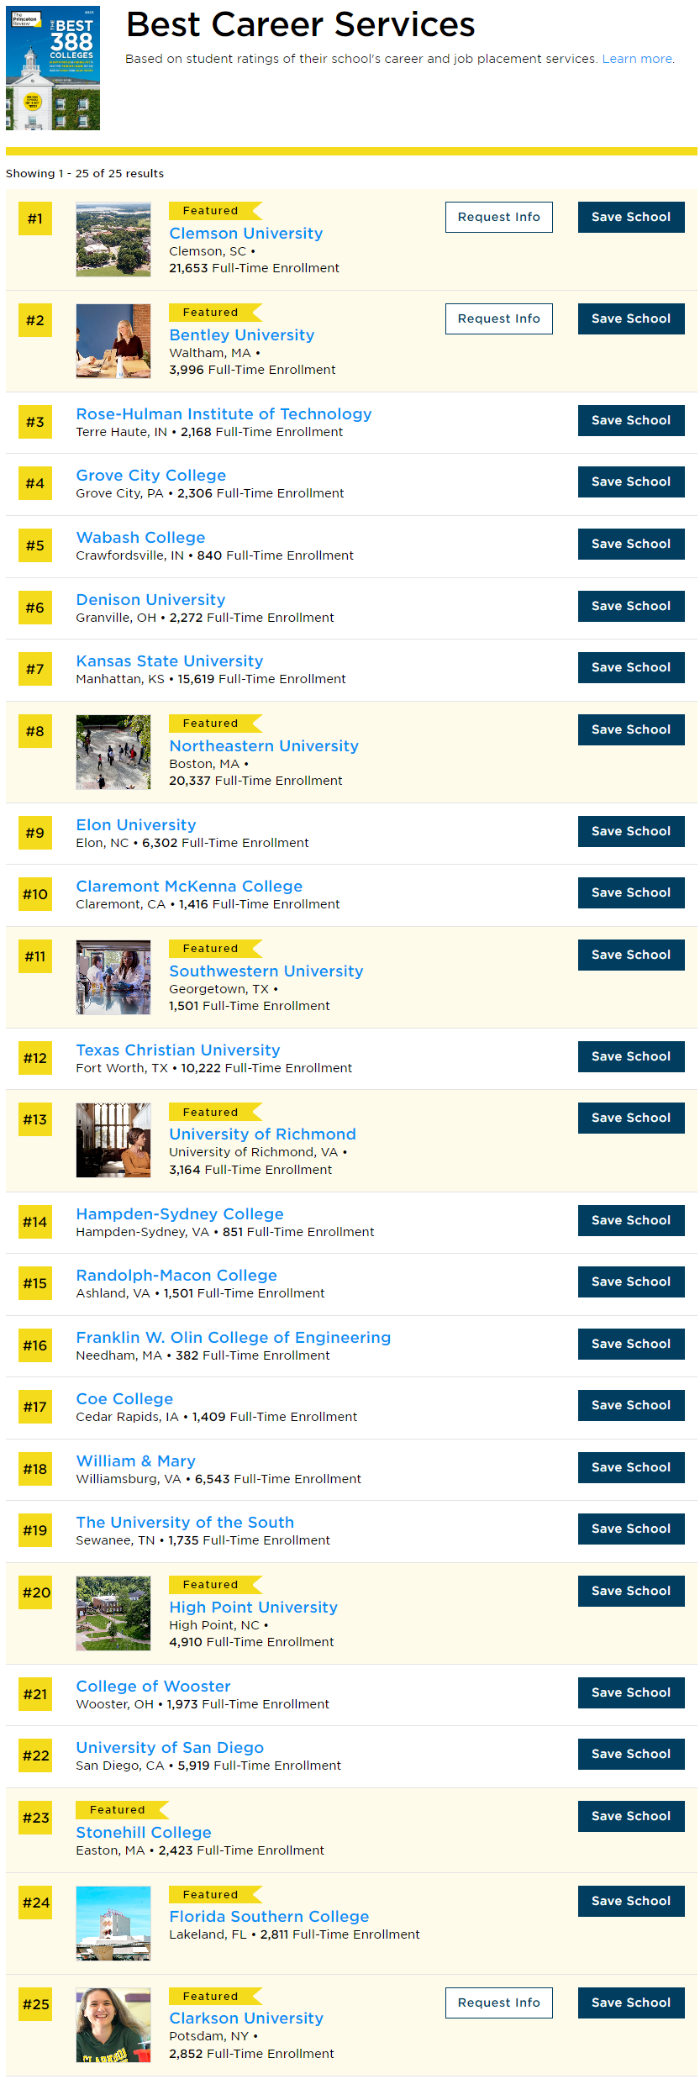Follow the Learn more link
Image resolution: width=700 pixels, height=2079 pixels.
[637, 59]
